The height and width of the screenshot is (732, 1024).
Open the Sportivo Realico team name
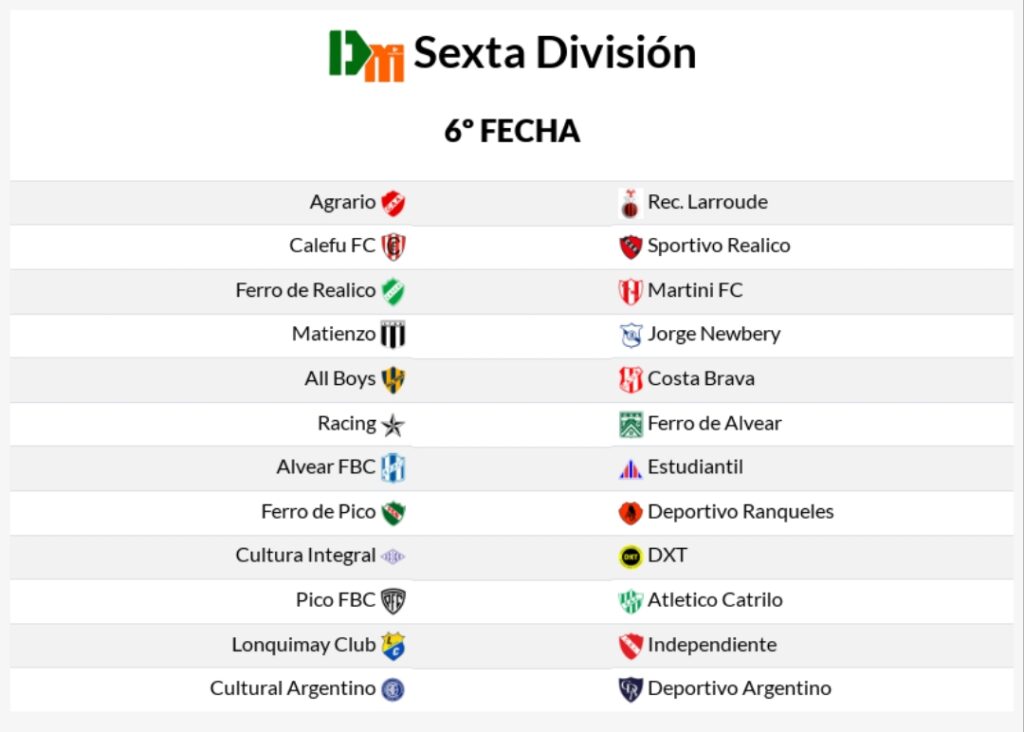tap(718, 246)
